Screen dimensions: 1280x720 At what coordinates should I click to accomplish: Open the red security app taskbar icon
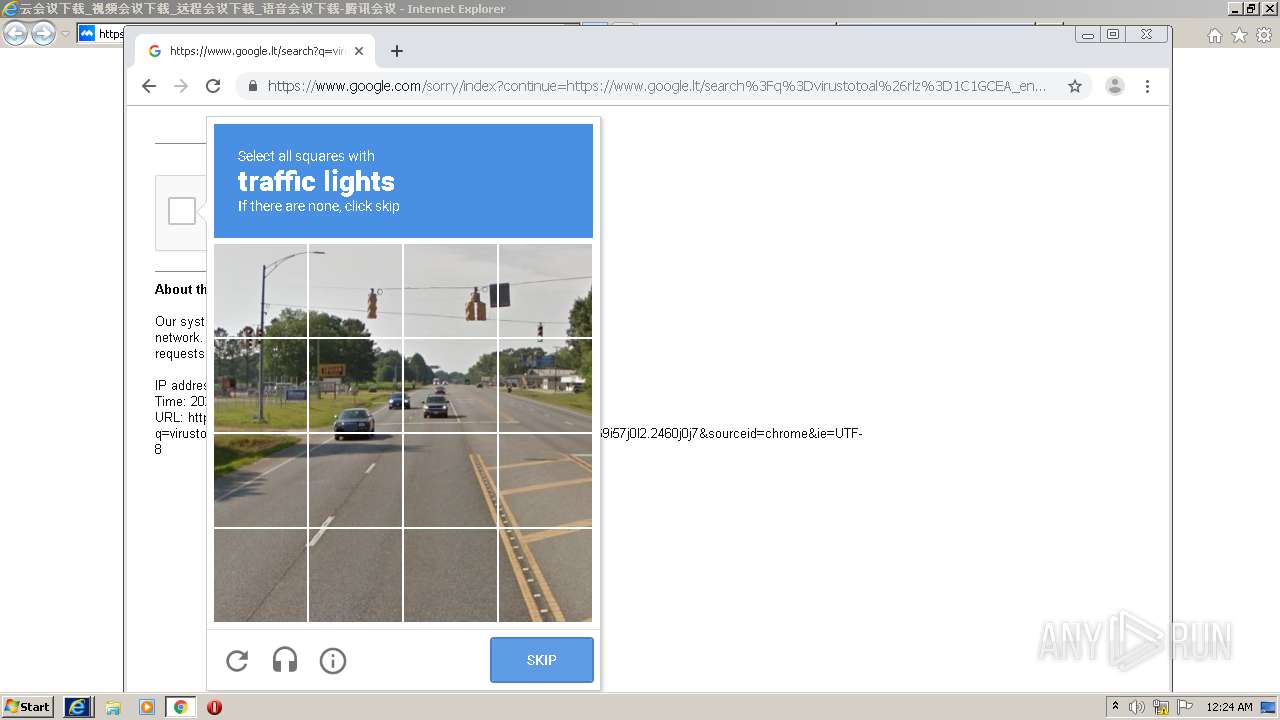(x=214, y=707)
